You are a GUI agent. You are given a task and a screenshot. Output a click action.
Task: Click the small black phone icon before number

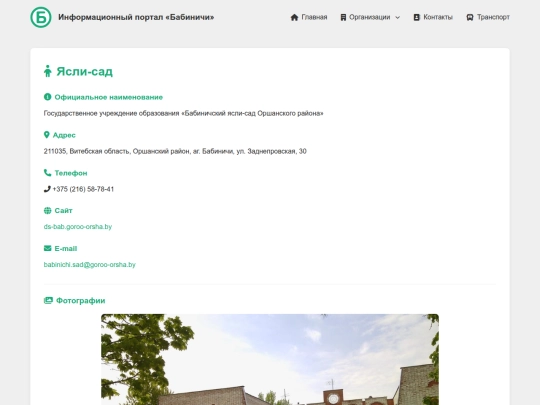tap(47, 189)
